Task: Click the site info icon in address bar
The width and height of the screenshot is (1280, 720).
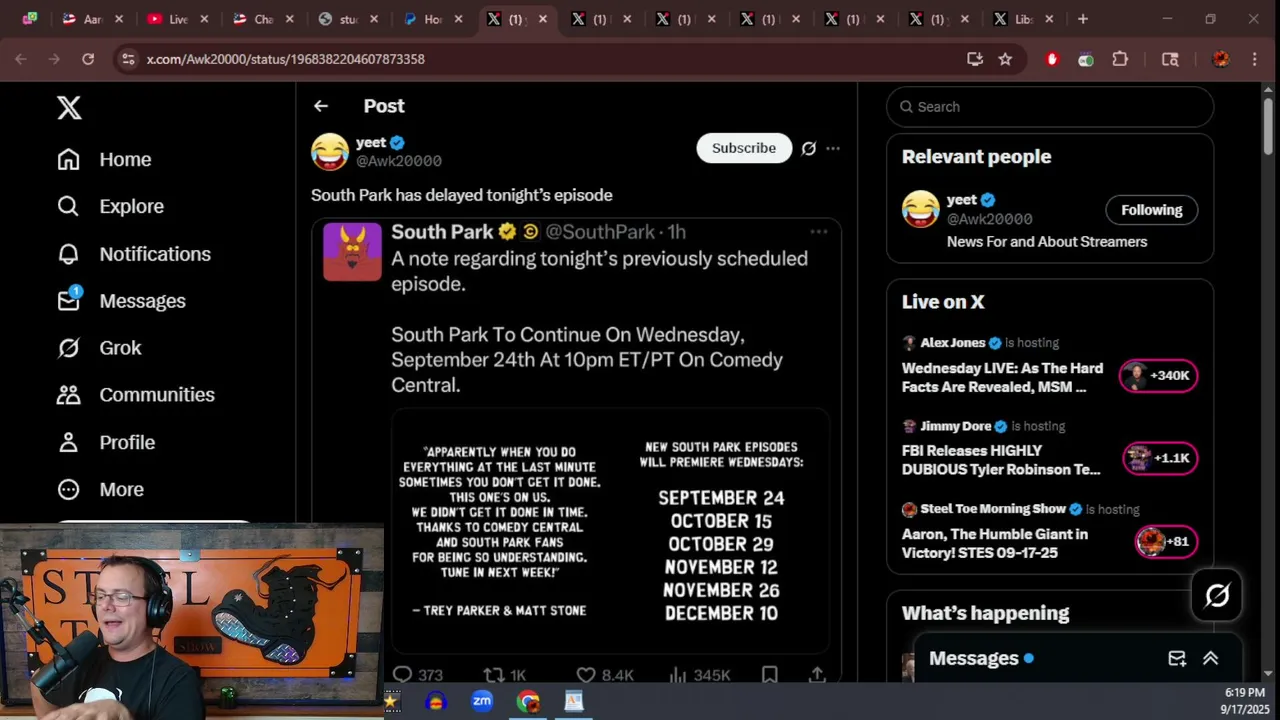Action: click(128, 59)
